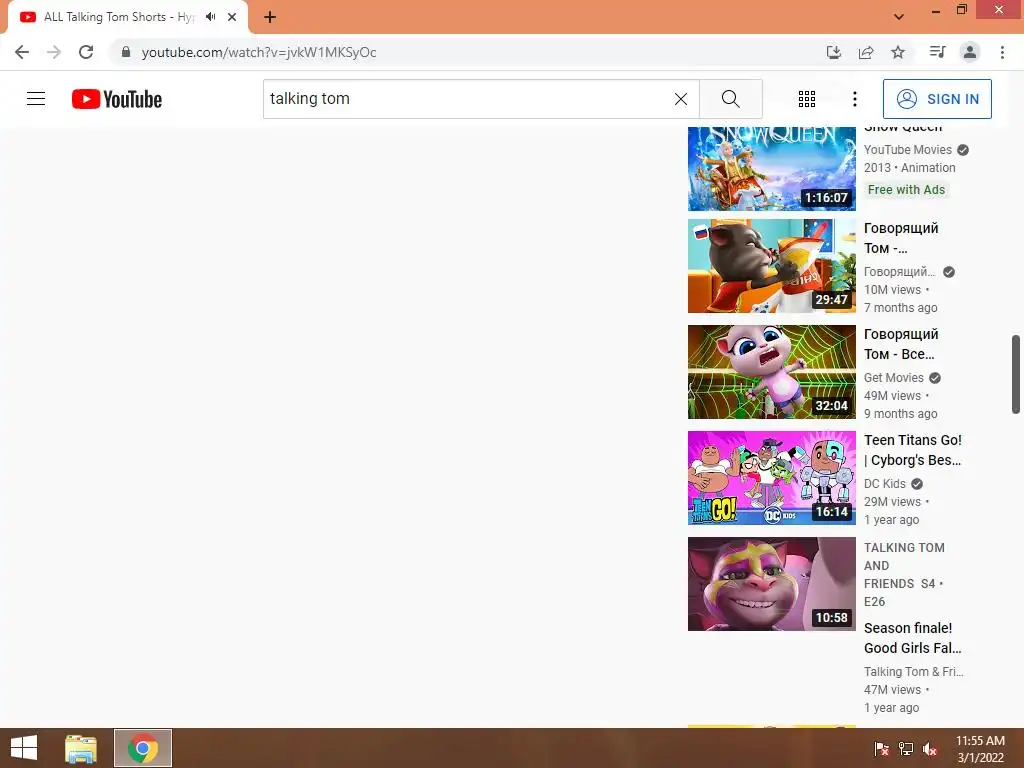The width and height of the screenshot is (1024, 768).
Task: Open the tab search chevron
Action: coord(899,17)
